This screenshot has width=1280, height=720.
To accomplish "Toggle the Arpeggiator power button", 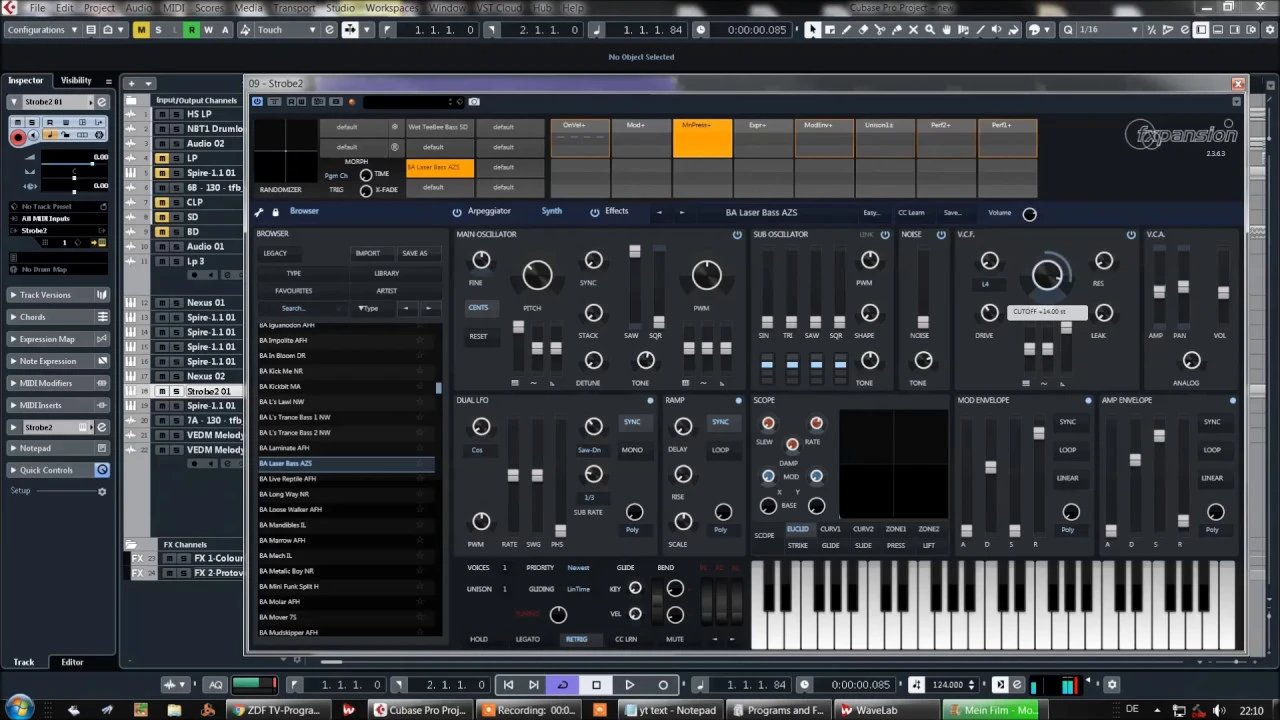I will coord(457,212).
